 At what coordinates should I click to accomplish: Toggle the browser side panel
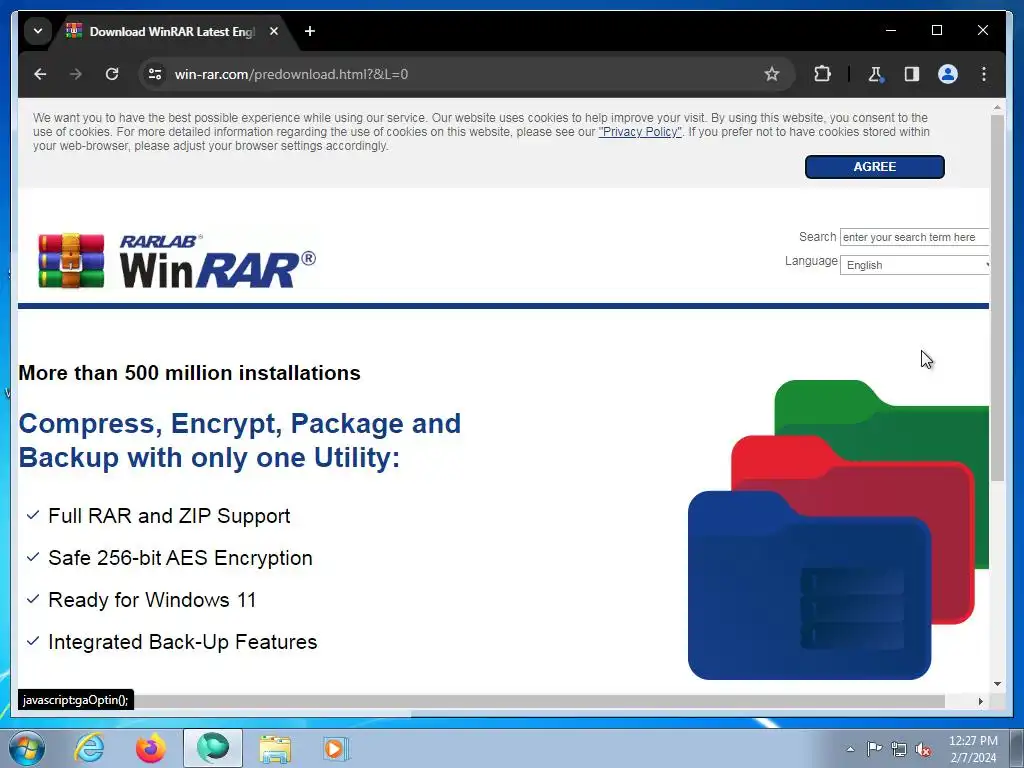point(912,74)
